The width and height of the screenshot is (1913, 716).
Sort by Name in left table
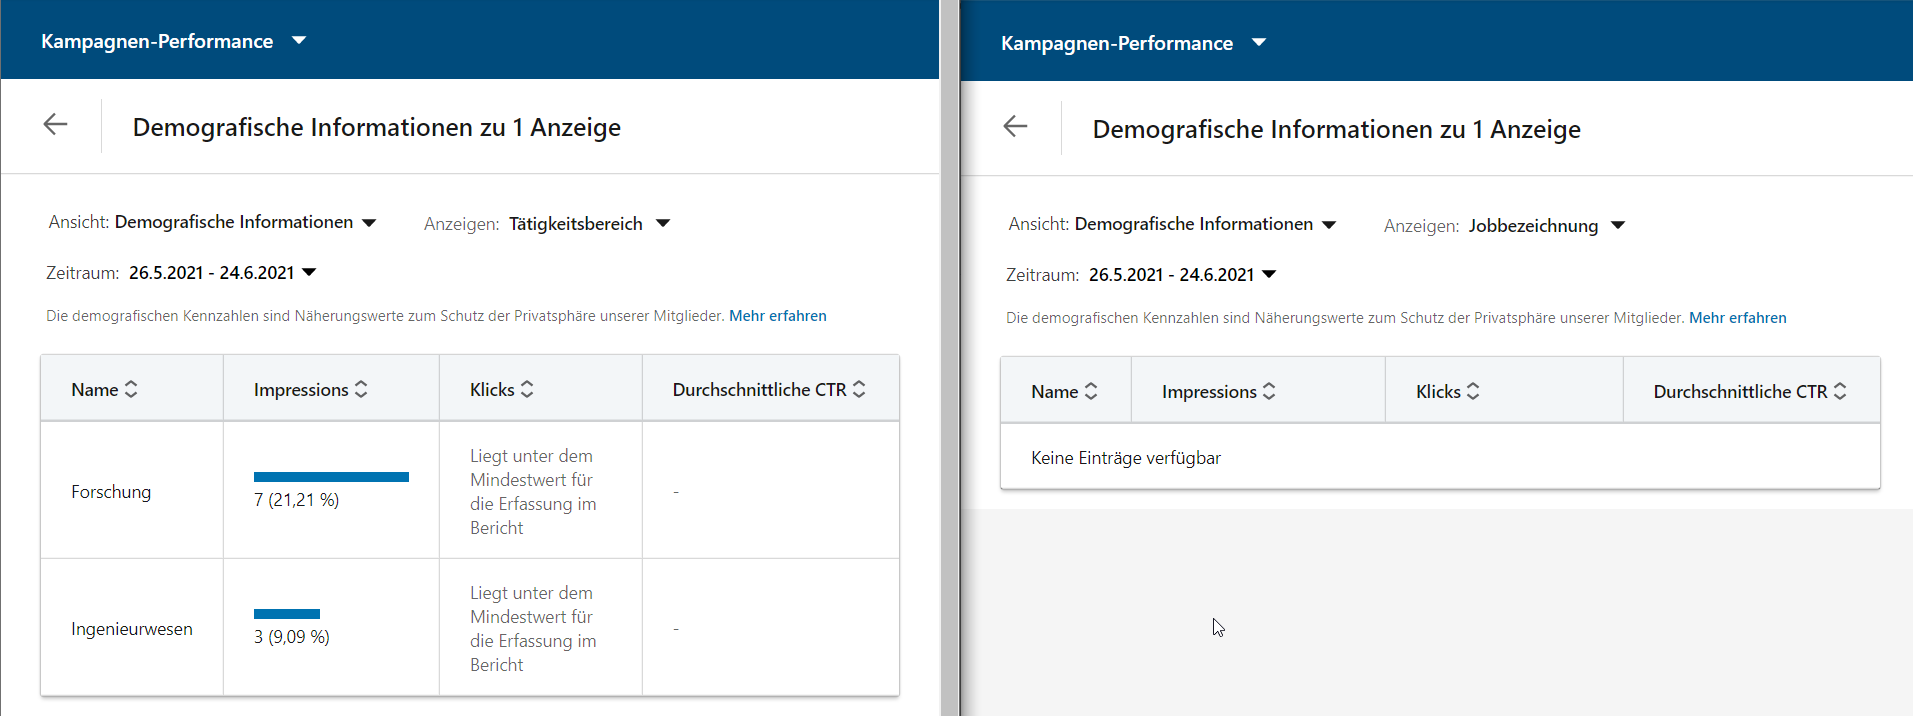coord(104,390)
